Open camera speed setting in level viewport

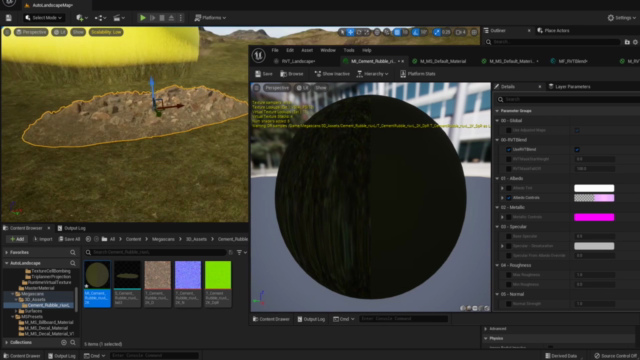click(x=460, y=32)
